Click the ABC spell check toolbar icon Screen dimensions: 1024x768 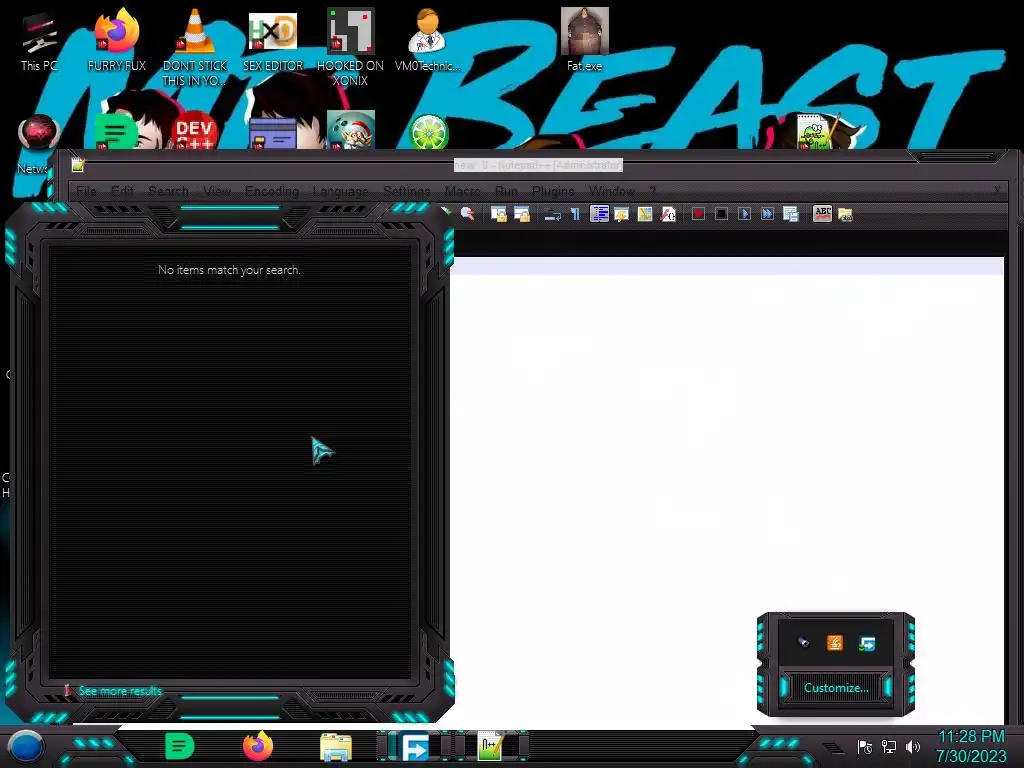coord(822,214)
